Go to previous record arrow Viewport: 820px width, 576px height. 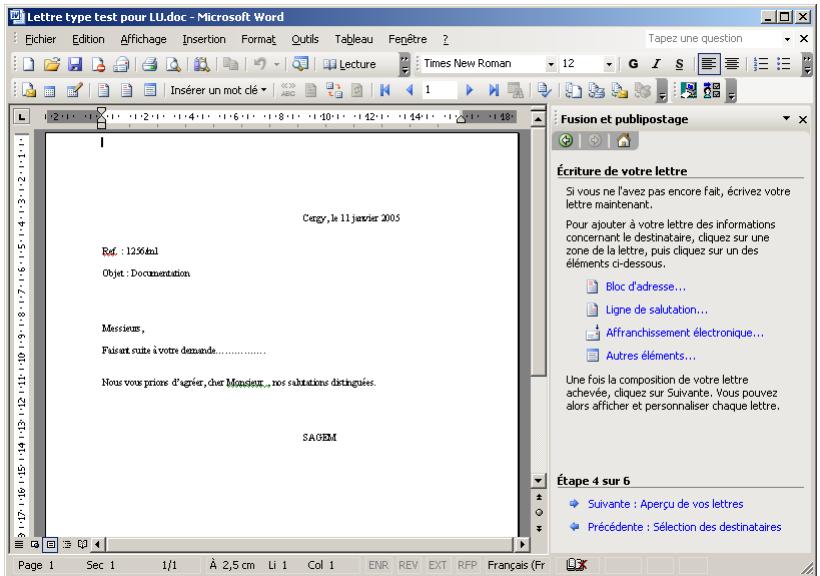[x=409, y=91]
